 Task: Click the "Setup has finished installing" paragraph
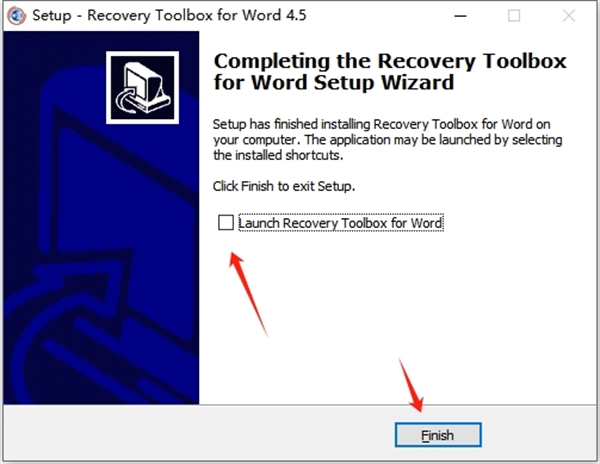[387, 140]
